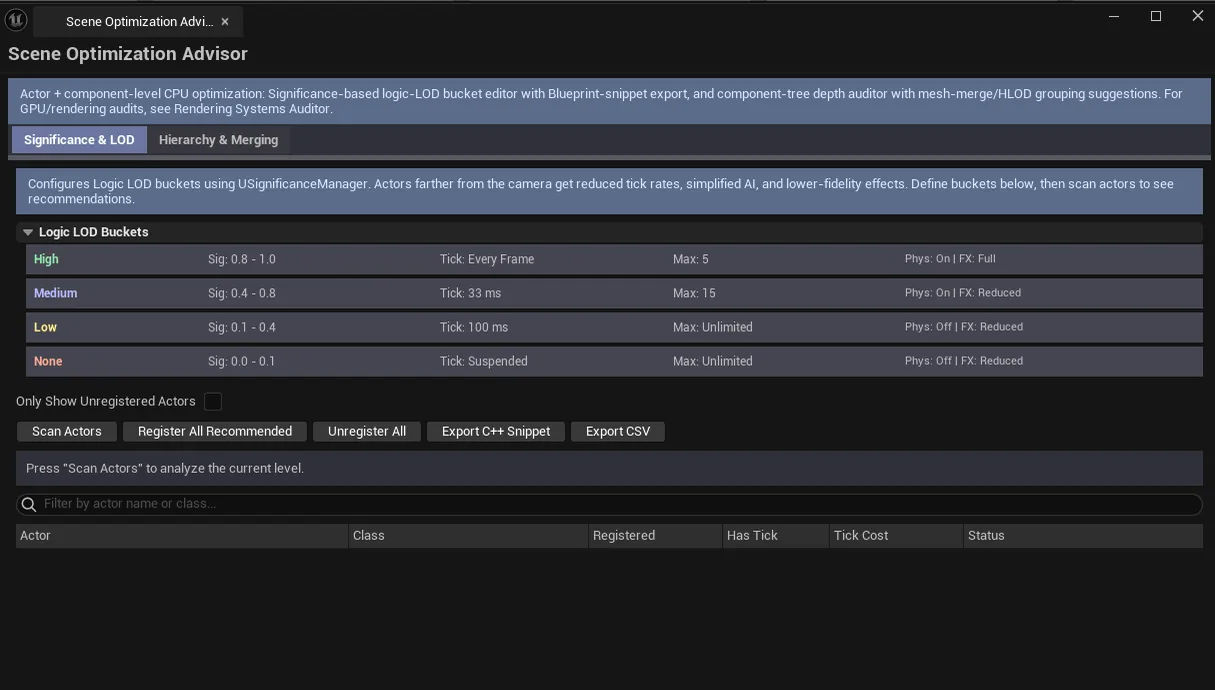Maximize the editor window
Screen dimensions: 1215x690
[1156, 16]
